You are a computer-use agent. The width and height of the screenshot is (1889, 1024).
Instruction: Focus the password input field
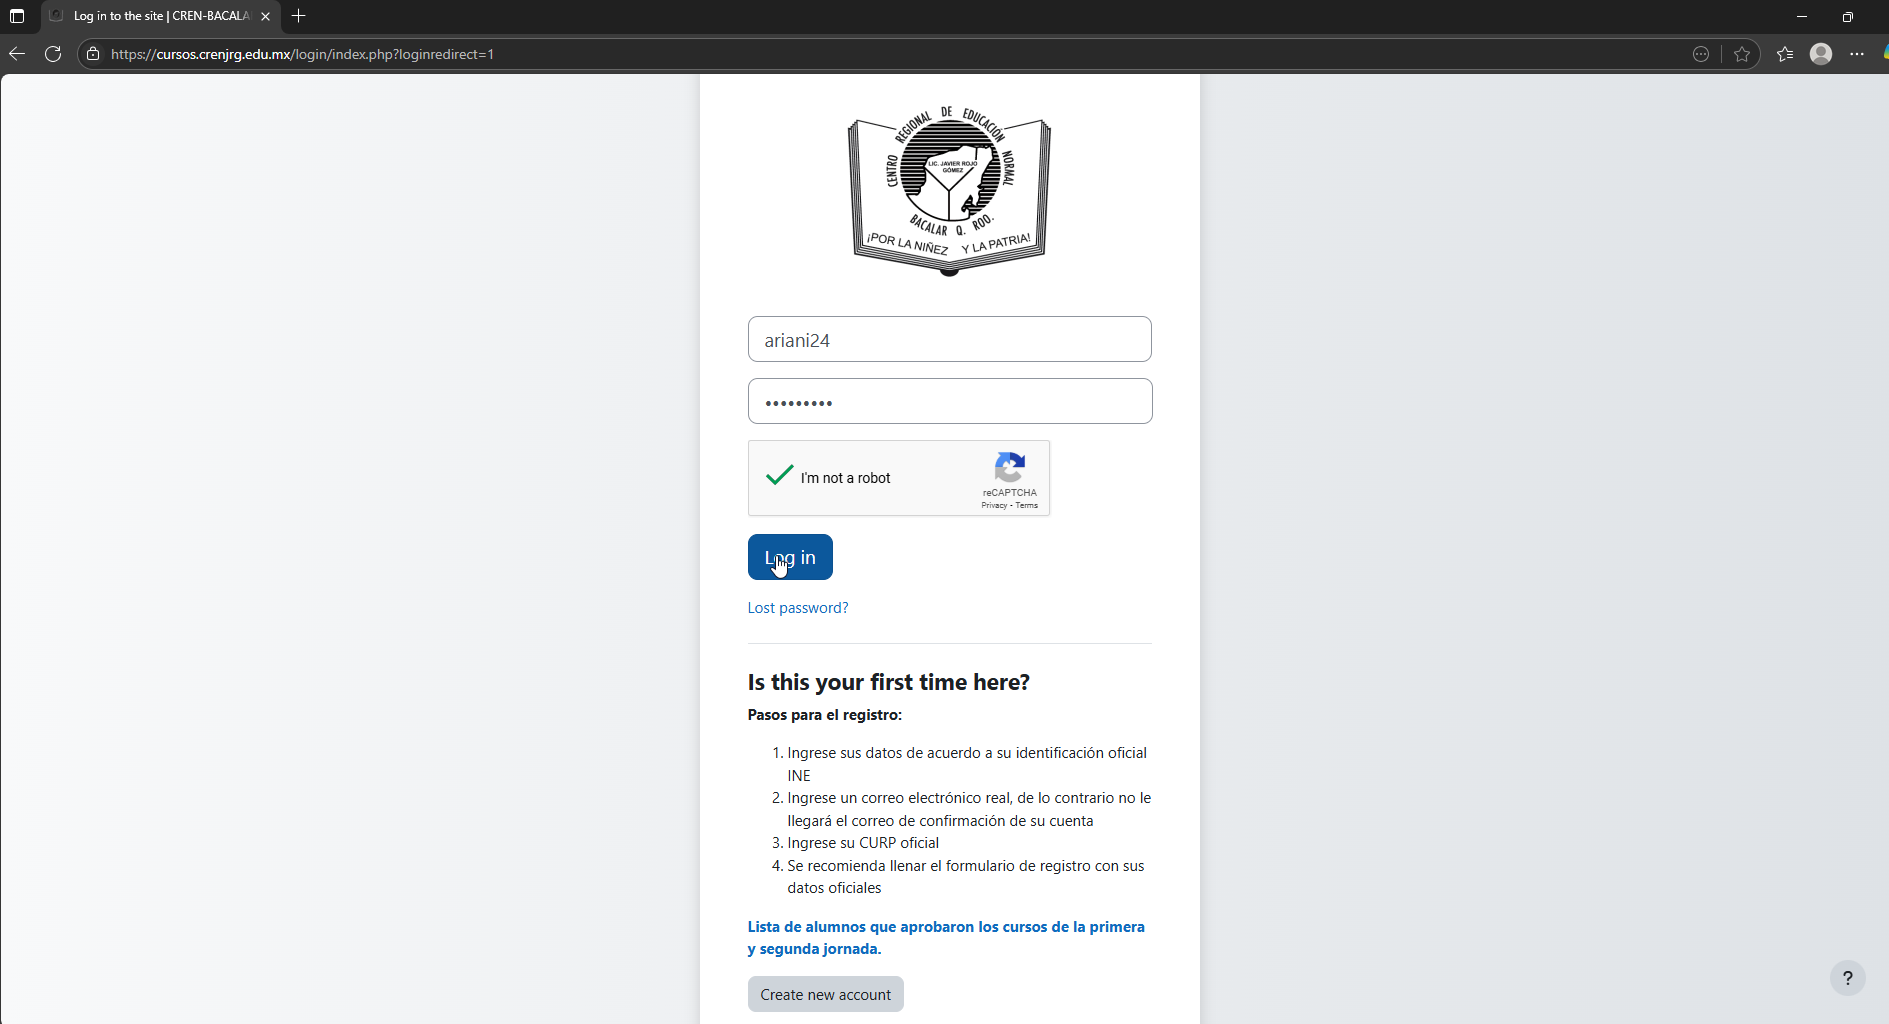(x=950, y=401)
